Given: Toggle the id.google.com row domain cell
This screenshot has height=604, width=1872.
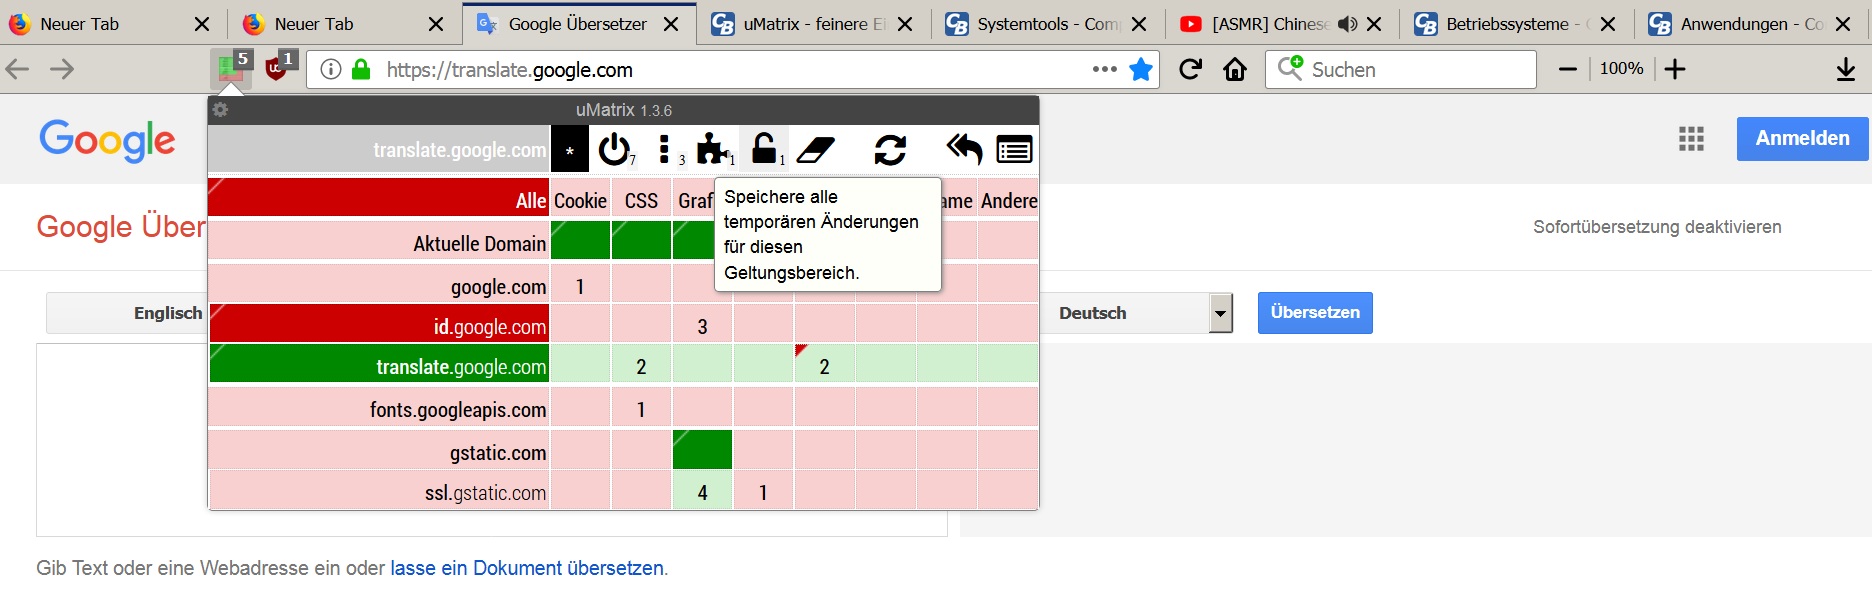Looking at the screenshot, I should [x=379, y=324].
